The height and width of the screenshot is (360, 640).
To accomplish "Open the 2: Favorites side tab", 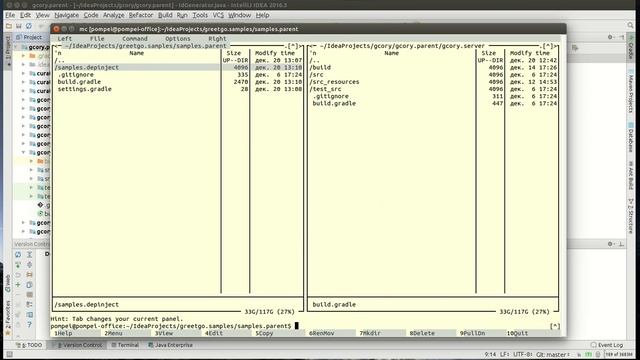I will coord(8,318).
